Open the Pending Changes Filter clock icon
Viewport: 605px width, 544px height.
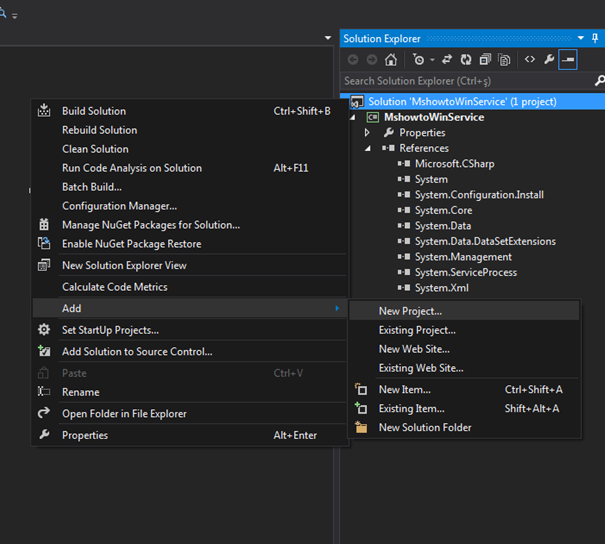[x=418, y=59]
